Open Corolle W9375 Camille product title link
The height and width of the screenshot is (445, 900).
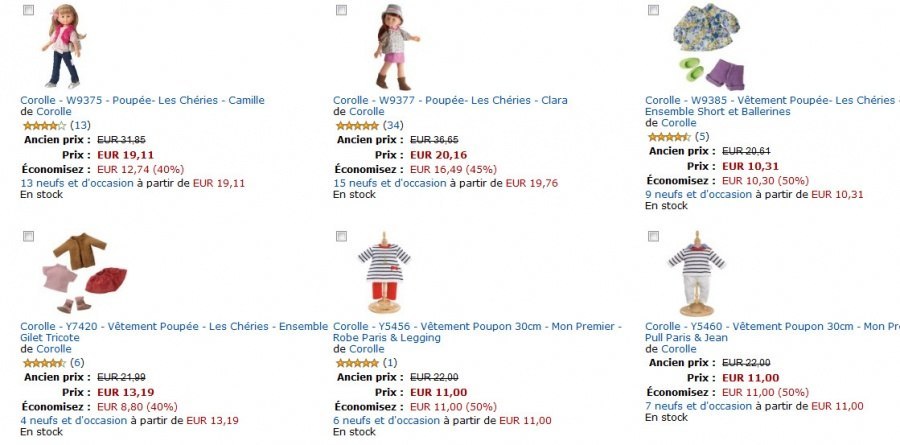tap(142, 100)
